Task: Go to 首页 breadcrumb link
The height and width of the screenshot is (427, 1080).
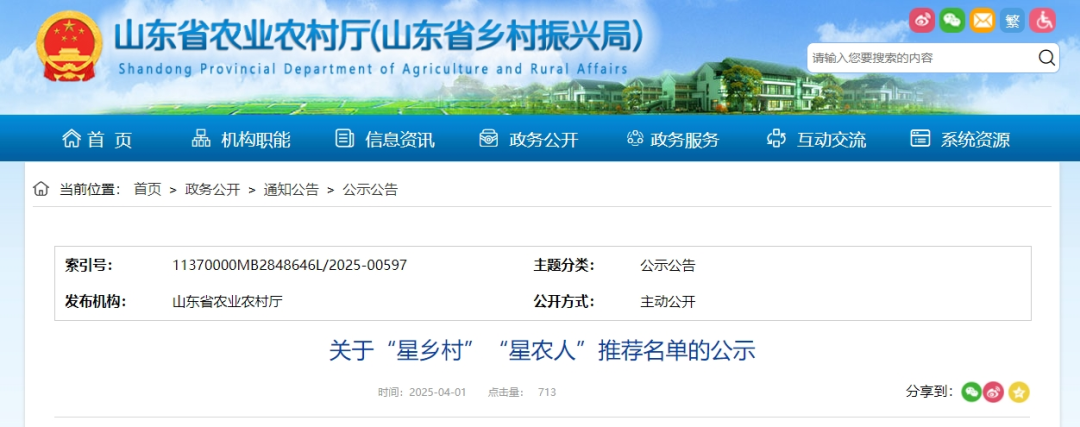Action: tap(147, 189)
